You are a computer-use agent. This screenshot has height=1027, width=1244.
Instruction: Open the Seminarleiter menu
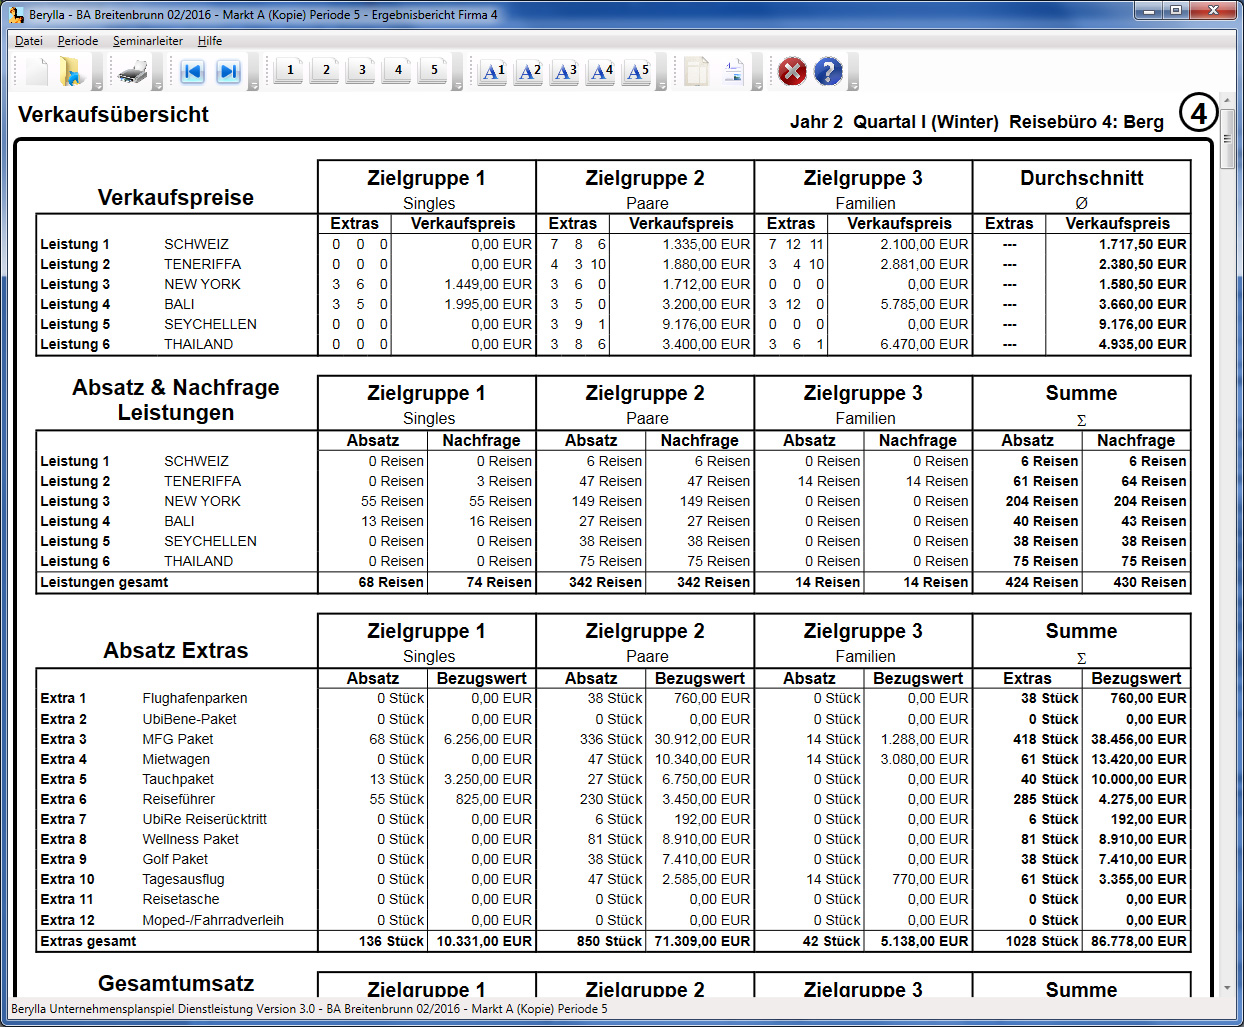(x=148, y=41)
